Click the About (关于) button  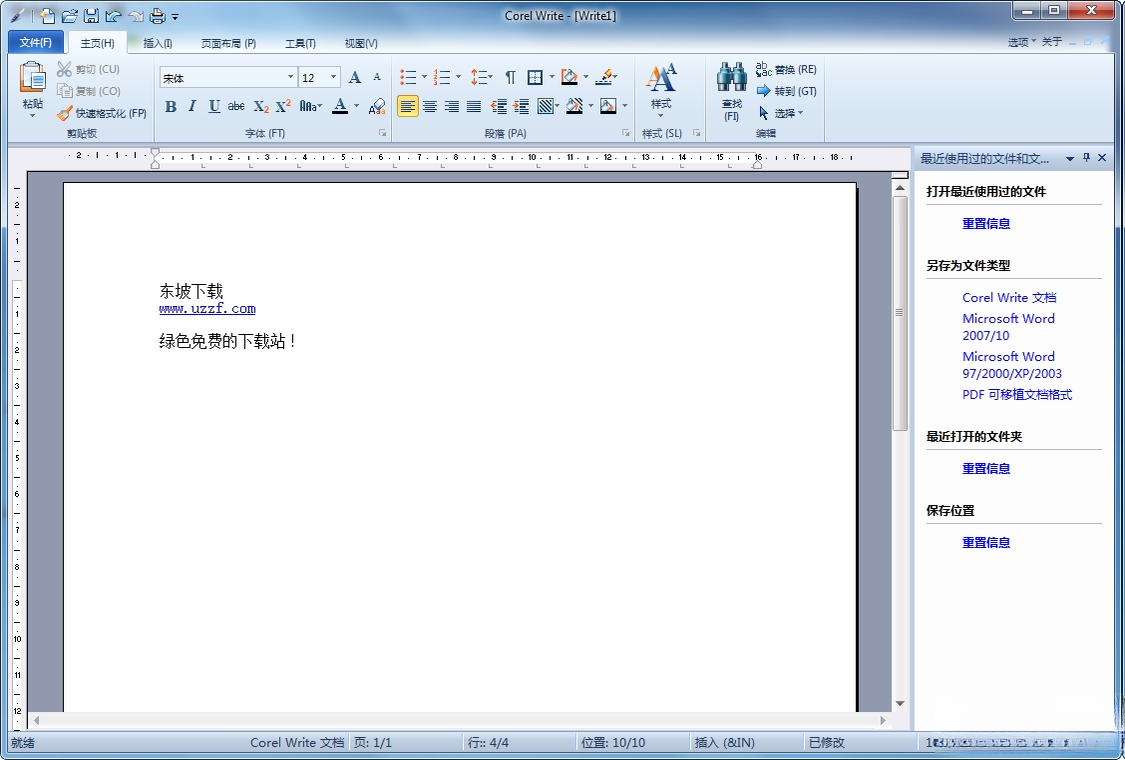(1051, 42)
